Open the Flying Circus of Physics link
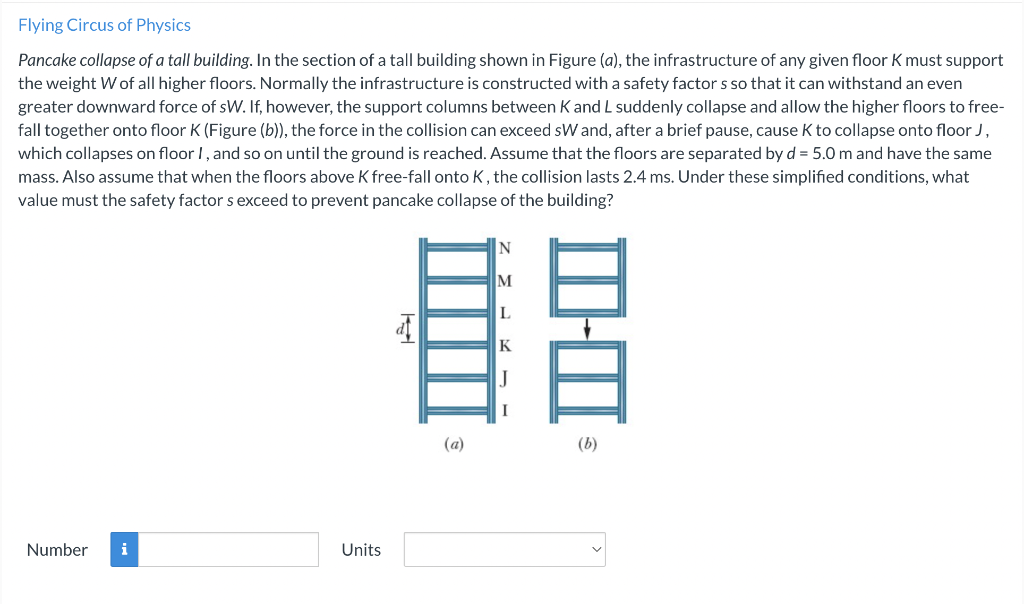1024x604 pixels. (x=104, y=24)
